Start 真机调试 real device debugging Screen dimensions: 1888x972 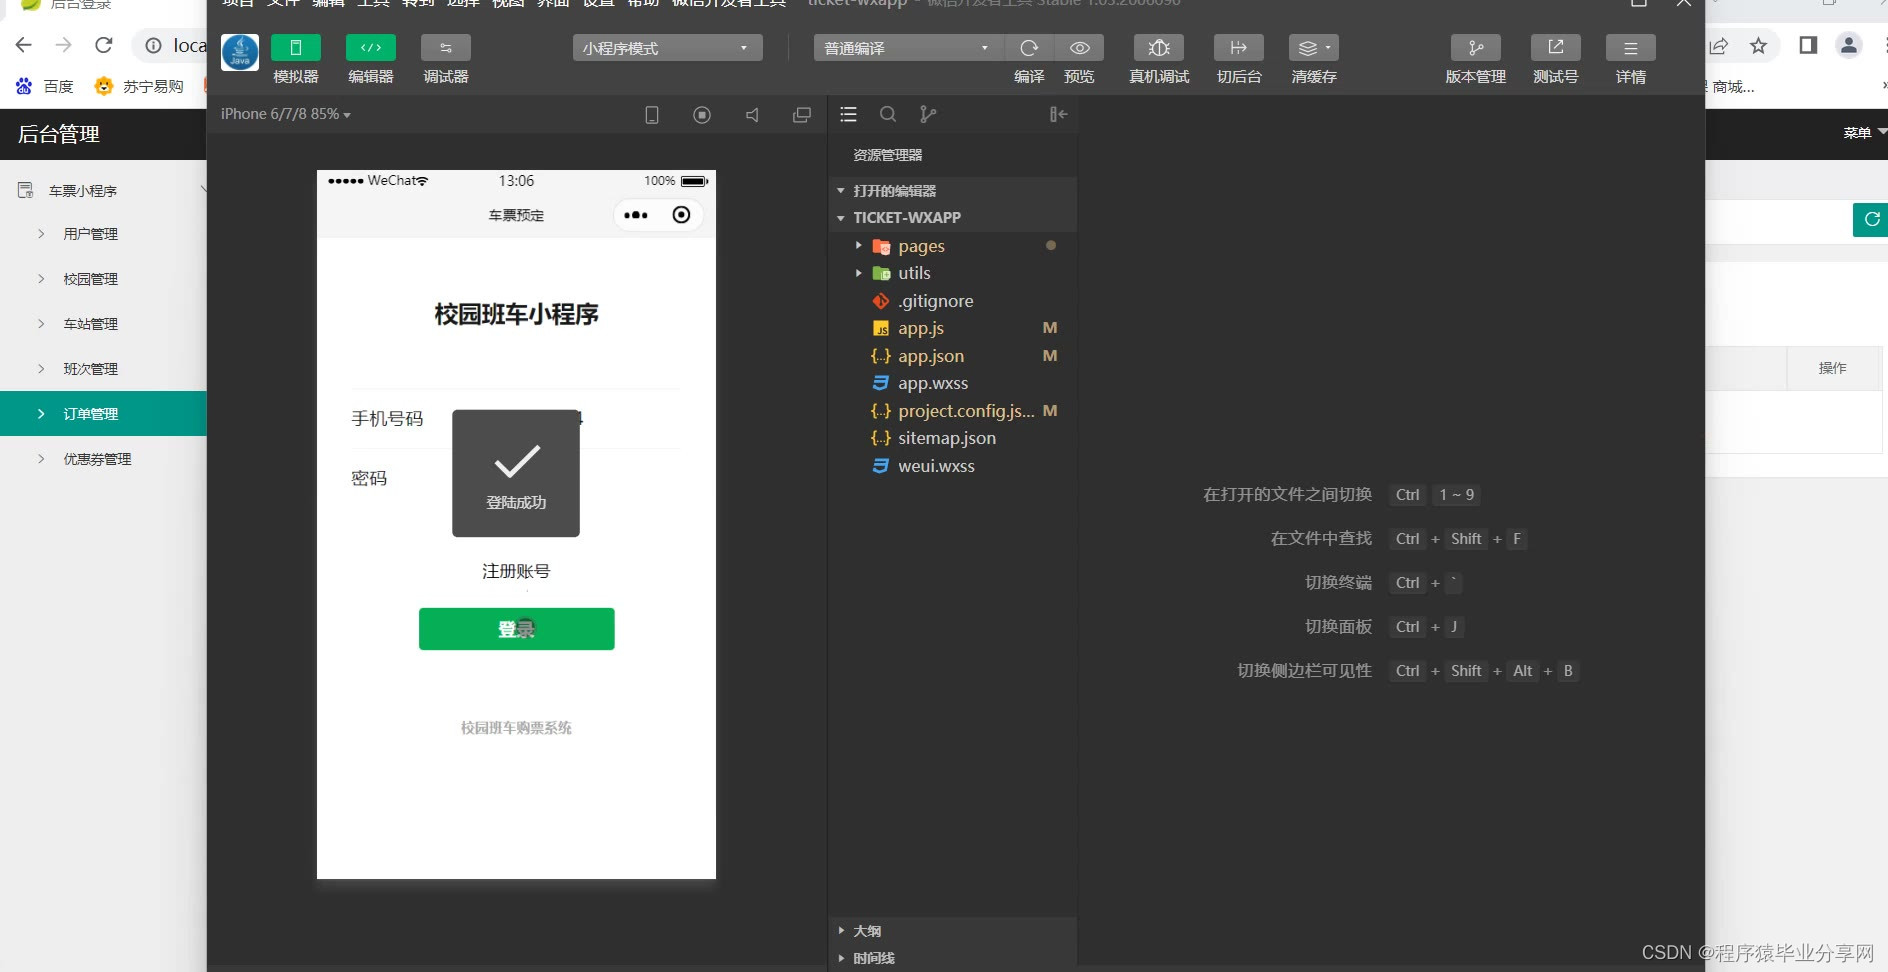click(1159, 48)
